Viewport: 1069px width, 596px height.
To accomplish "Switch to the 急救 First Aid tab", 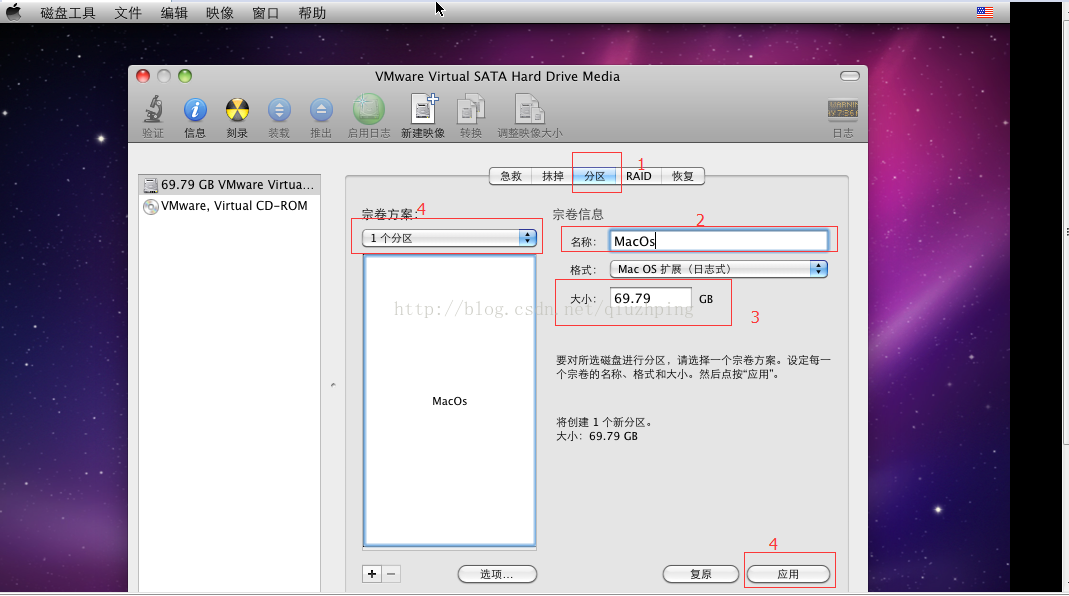I will (x=511, y=176).
